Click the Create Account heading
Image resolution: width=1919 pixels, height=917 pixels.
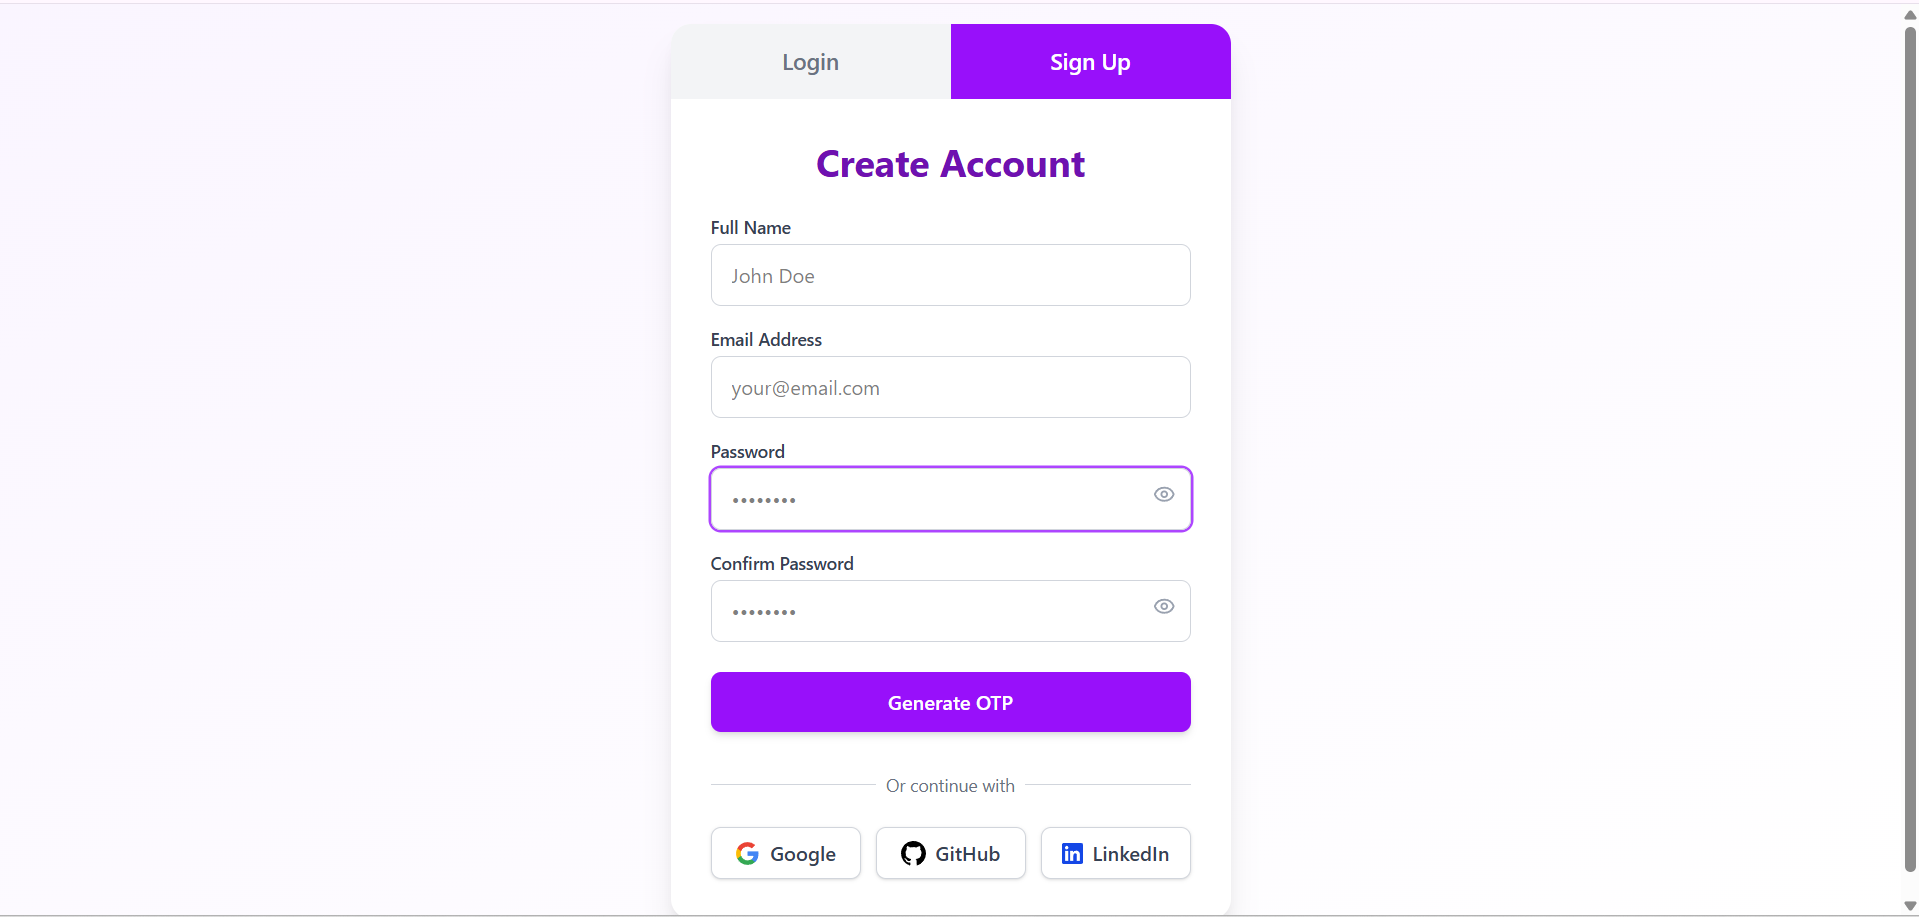tap(951, 164)
